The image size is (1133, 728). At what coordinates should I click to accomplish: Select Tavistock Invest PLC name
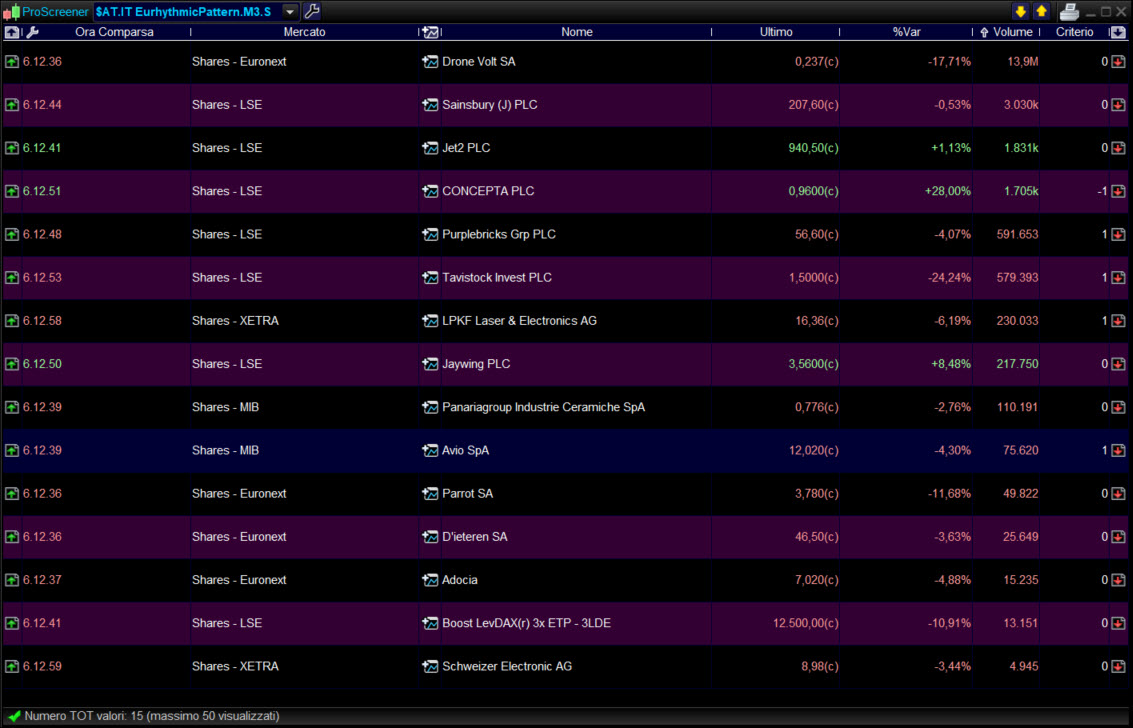coord(497,278)
